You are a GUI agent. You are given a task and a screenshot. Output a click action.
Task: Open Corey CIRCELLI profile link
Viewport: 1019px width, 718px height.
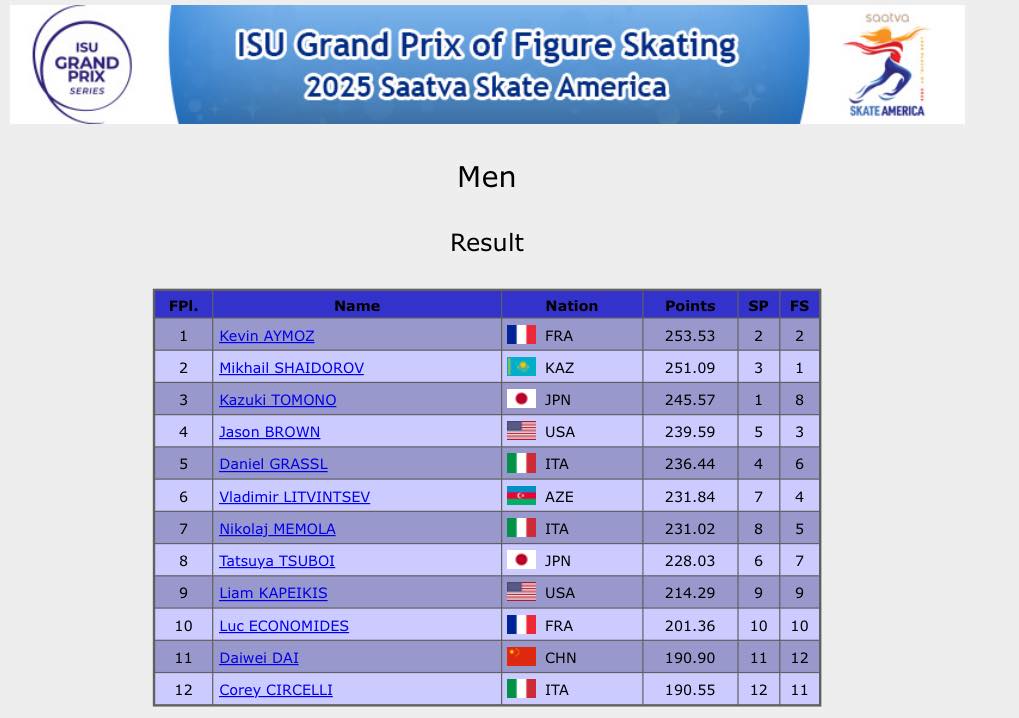(276, 690)
